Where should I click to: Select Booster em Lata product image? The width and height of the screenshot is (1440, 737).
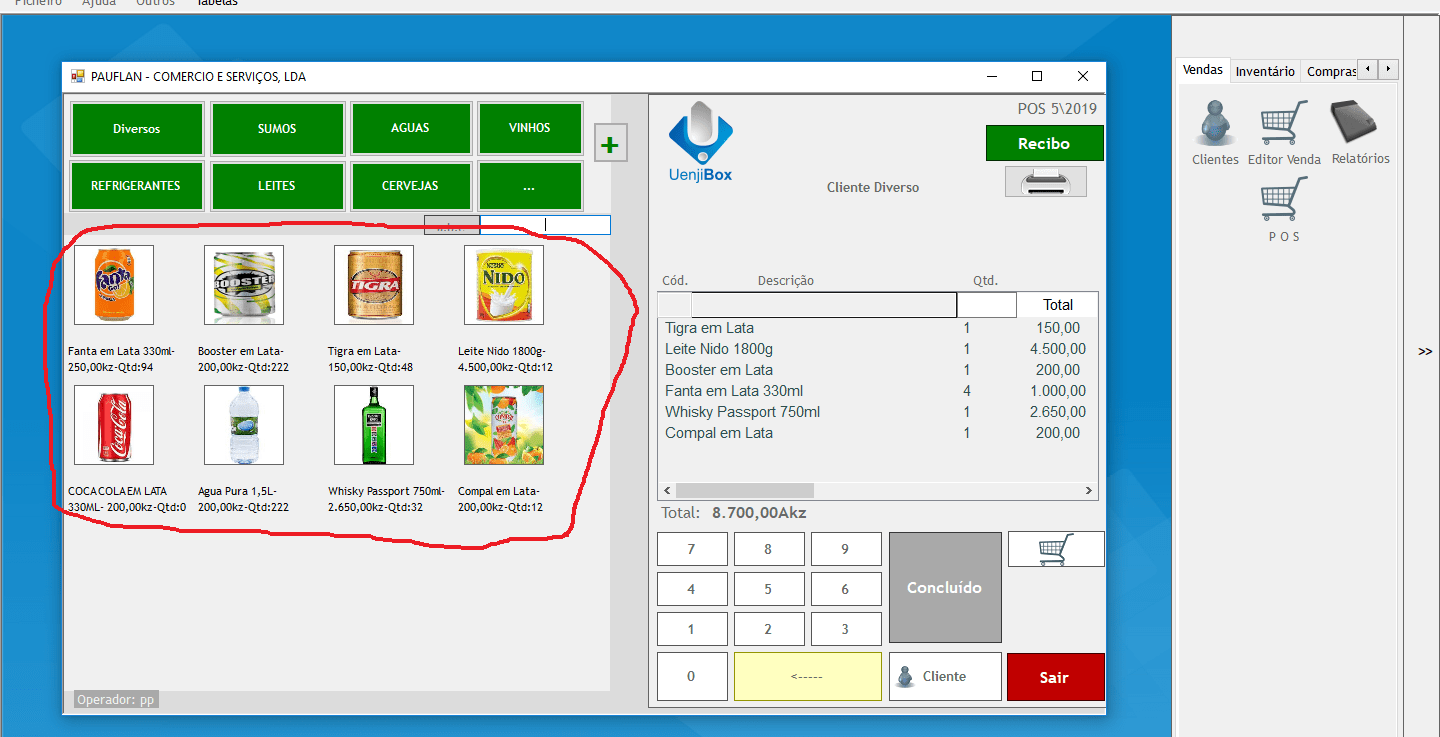244,285
